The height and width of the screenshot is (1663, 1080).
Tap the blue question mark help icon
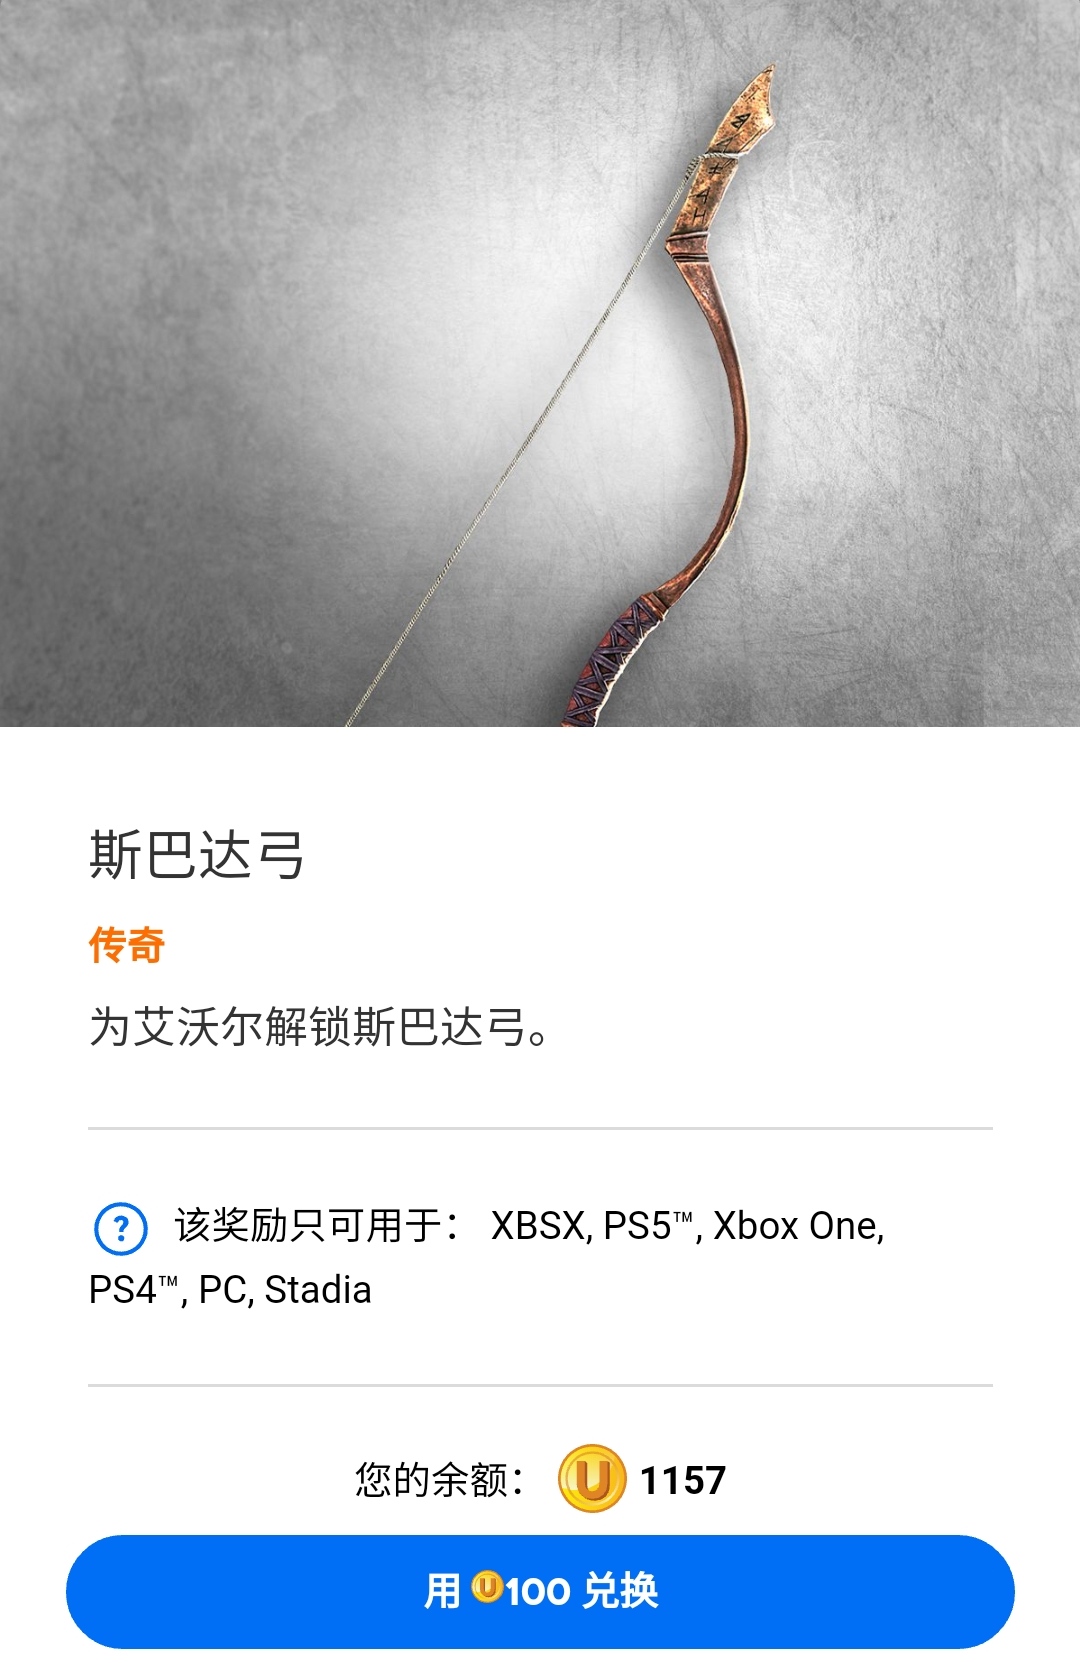(120, 1228)
